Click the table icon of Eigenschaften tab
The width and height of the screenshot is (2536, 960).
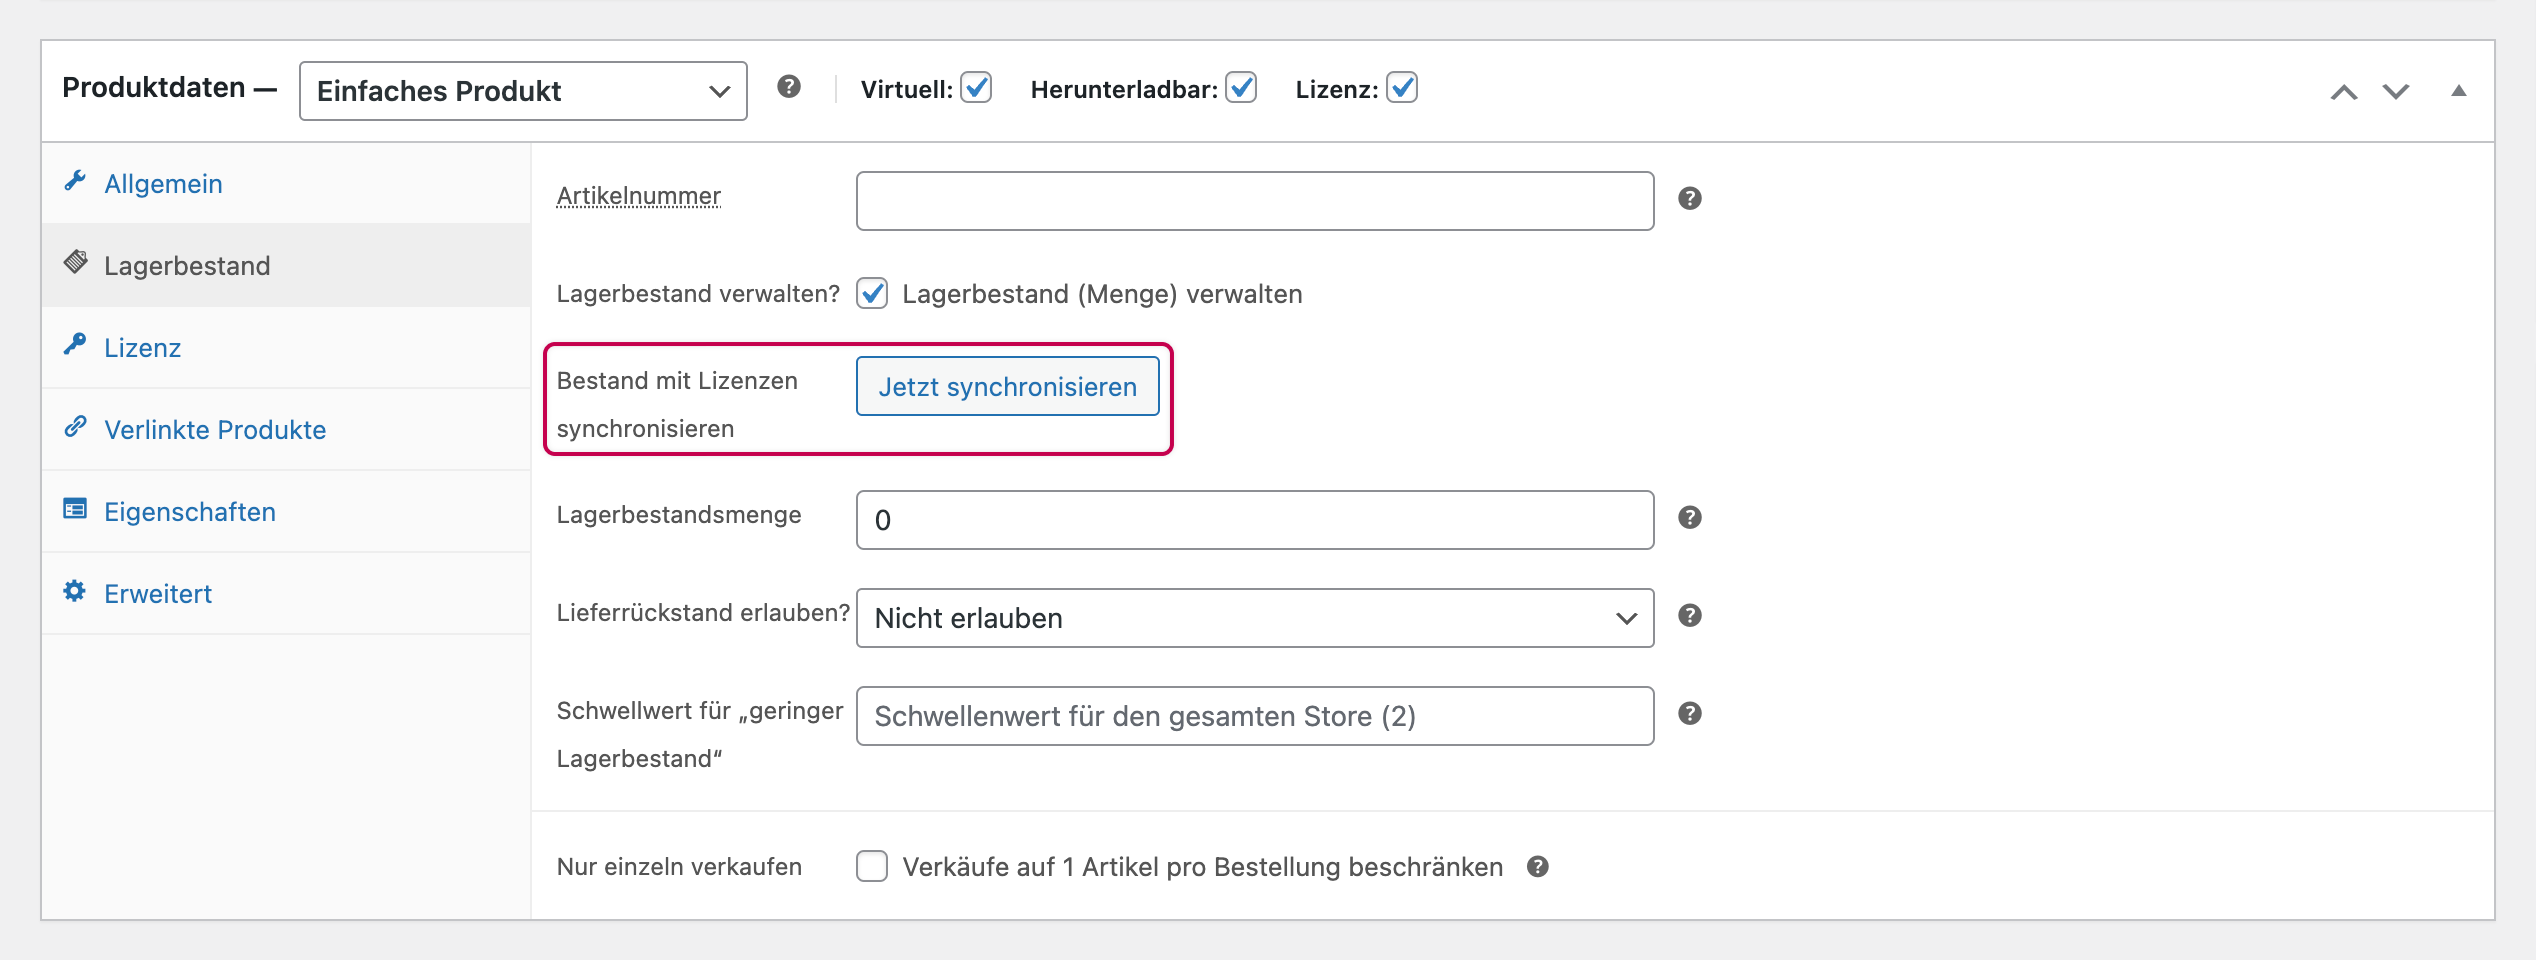click(75, 509)
